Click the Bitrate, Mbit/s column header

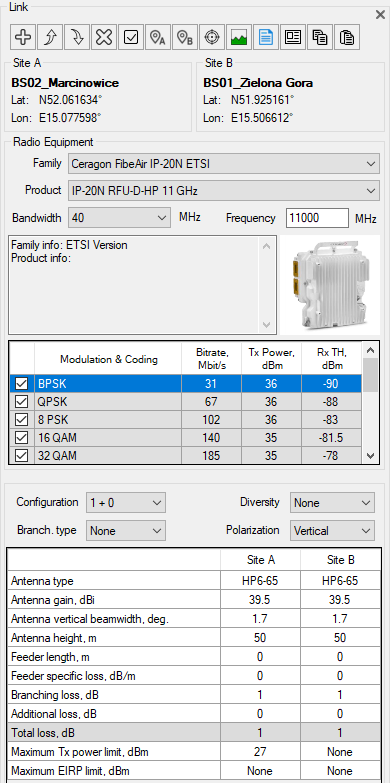tap(211, 359)
